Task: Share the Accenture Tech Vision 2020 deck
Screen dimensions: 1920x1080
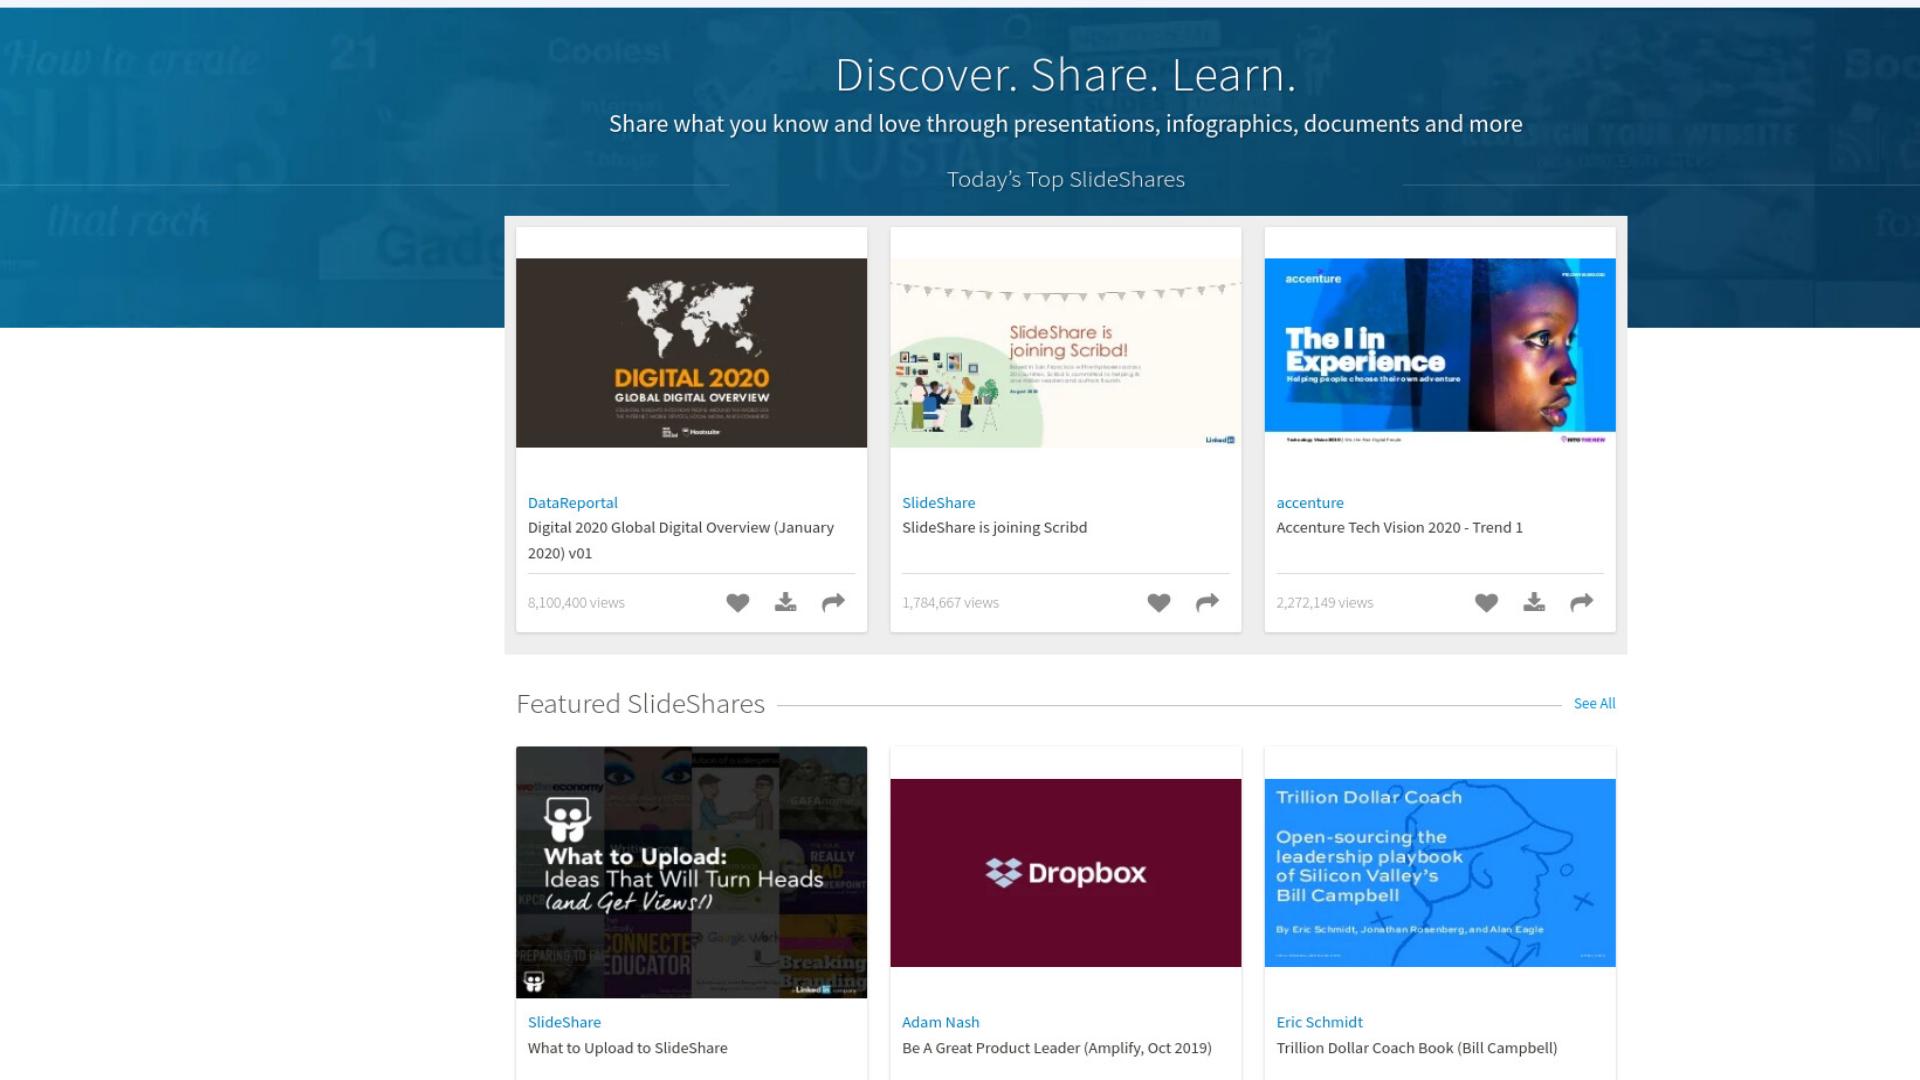Action: point(1581,602)
